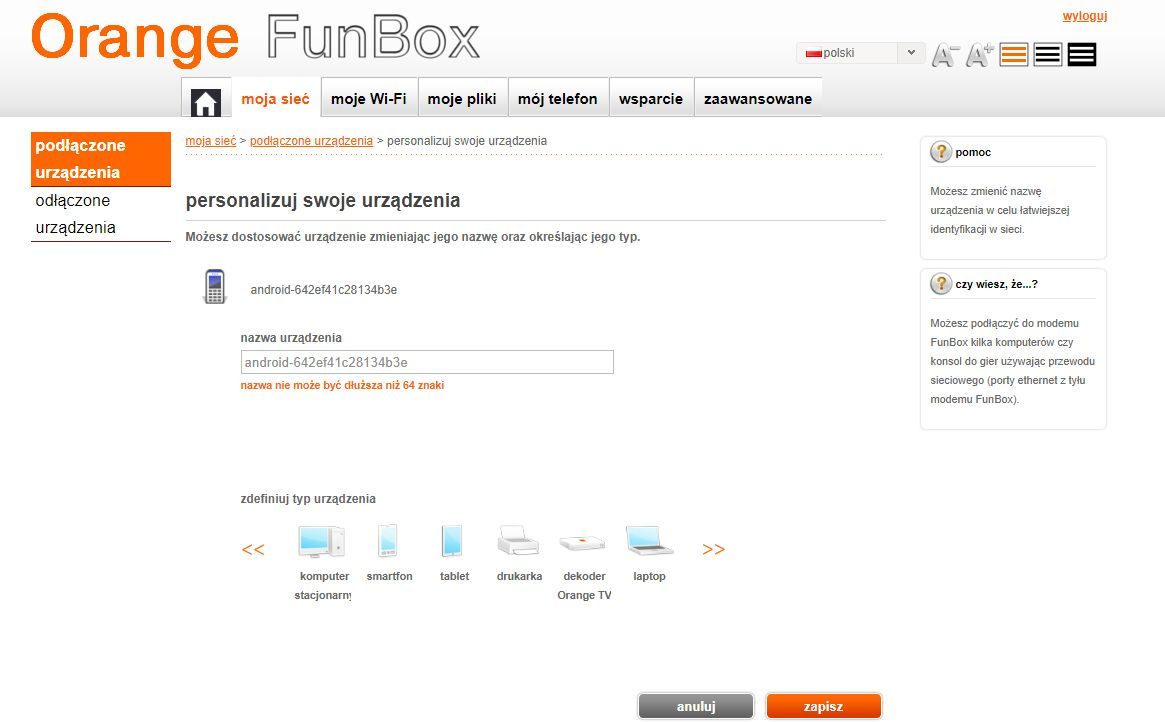The image size is (1165, 722).
Task: Open the zaawansowane tab
Action: pyautogui.click(x=758, y=99)
